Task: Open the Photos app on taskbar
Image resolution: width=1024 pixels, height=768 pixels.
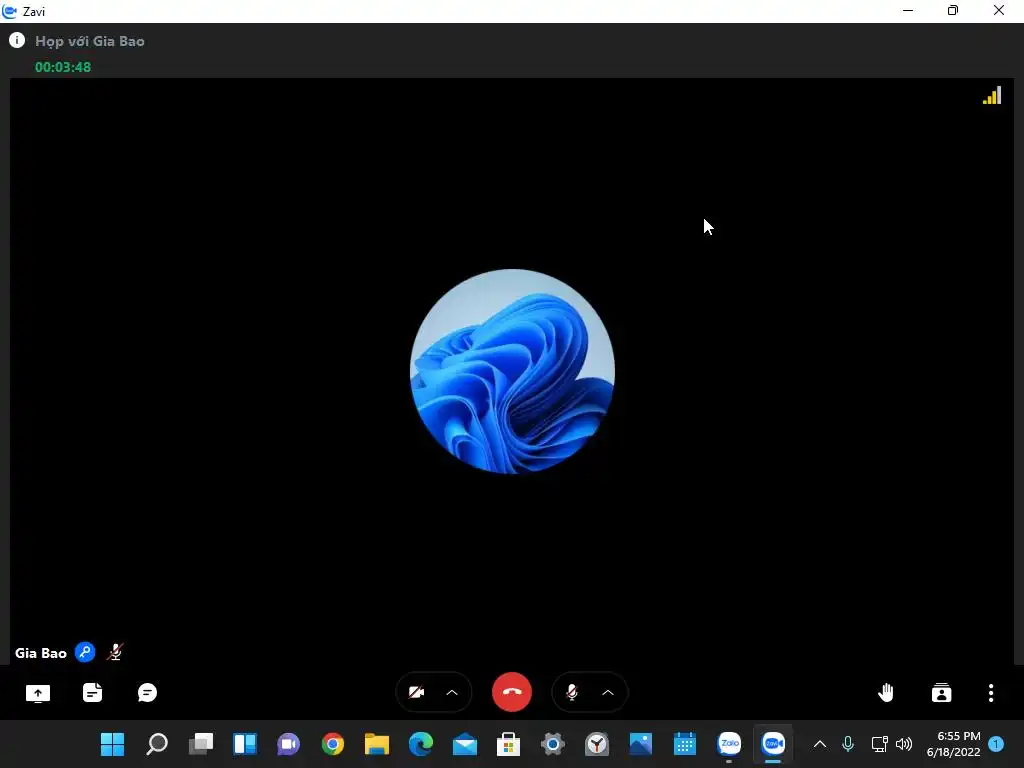Action: tap(641, 744)
